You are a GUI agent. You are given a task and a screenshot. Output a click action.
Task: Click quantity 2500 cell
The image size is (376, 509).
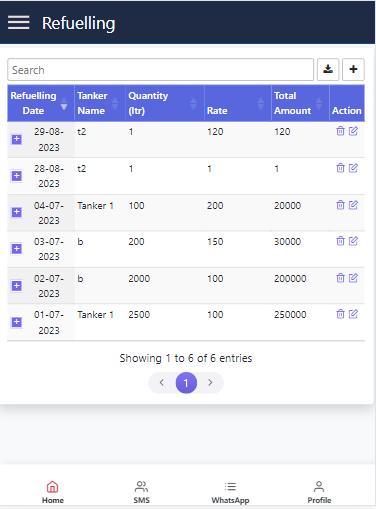coord(139,314)
